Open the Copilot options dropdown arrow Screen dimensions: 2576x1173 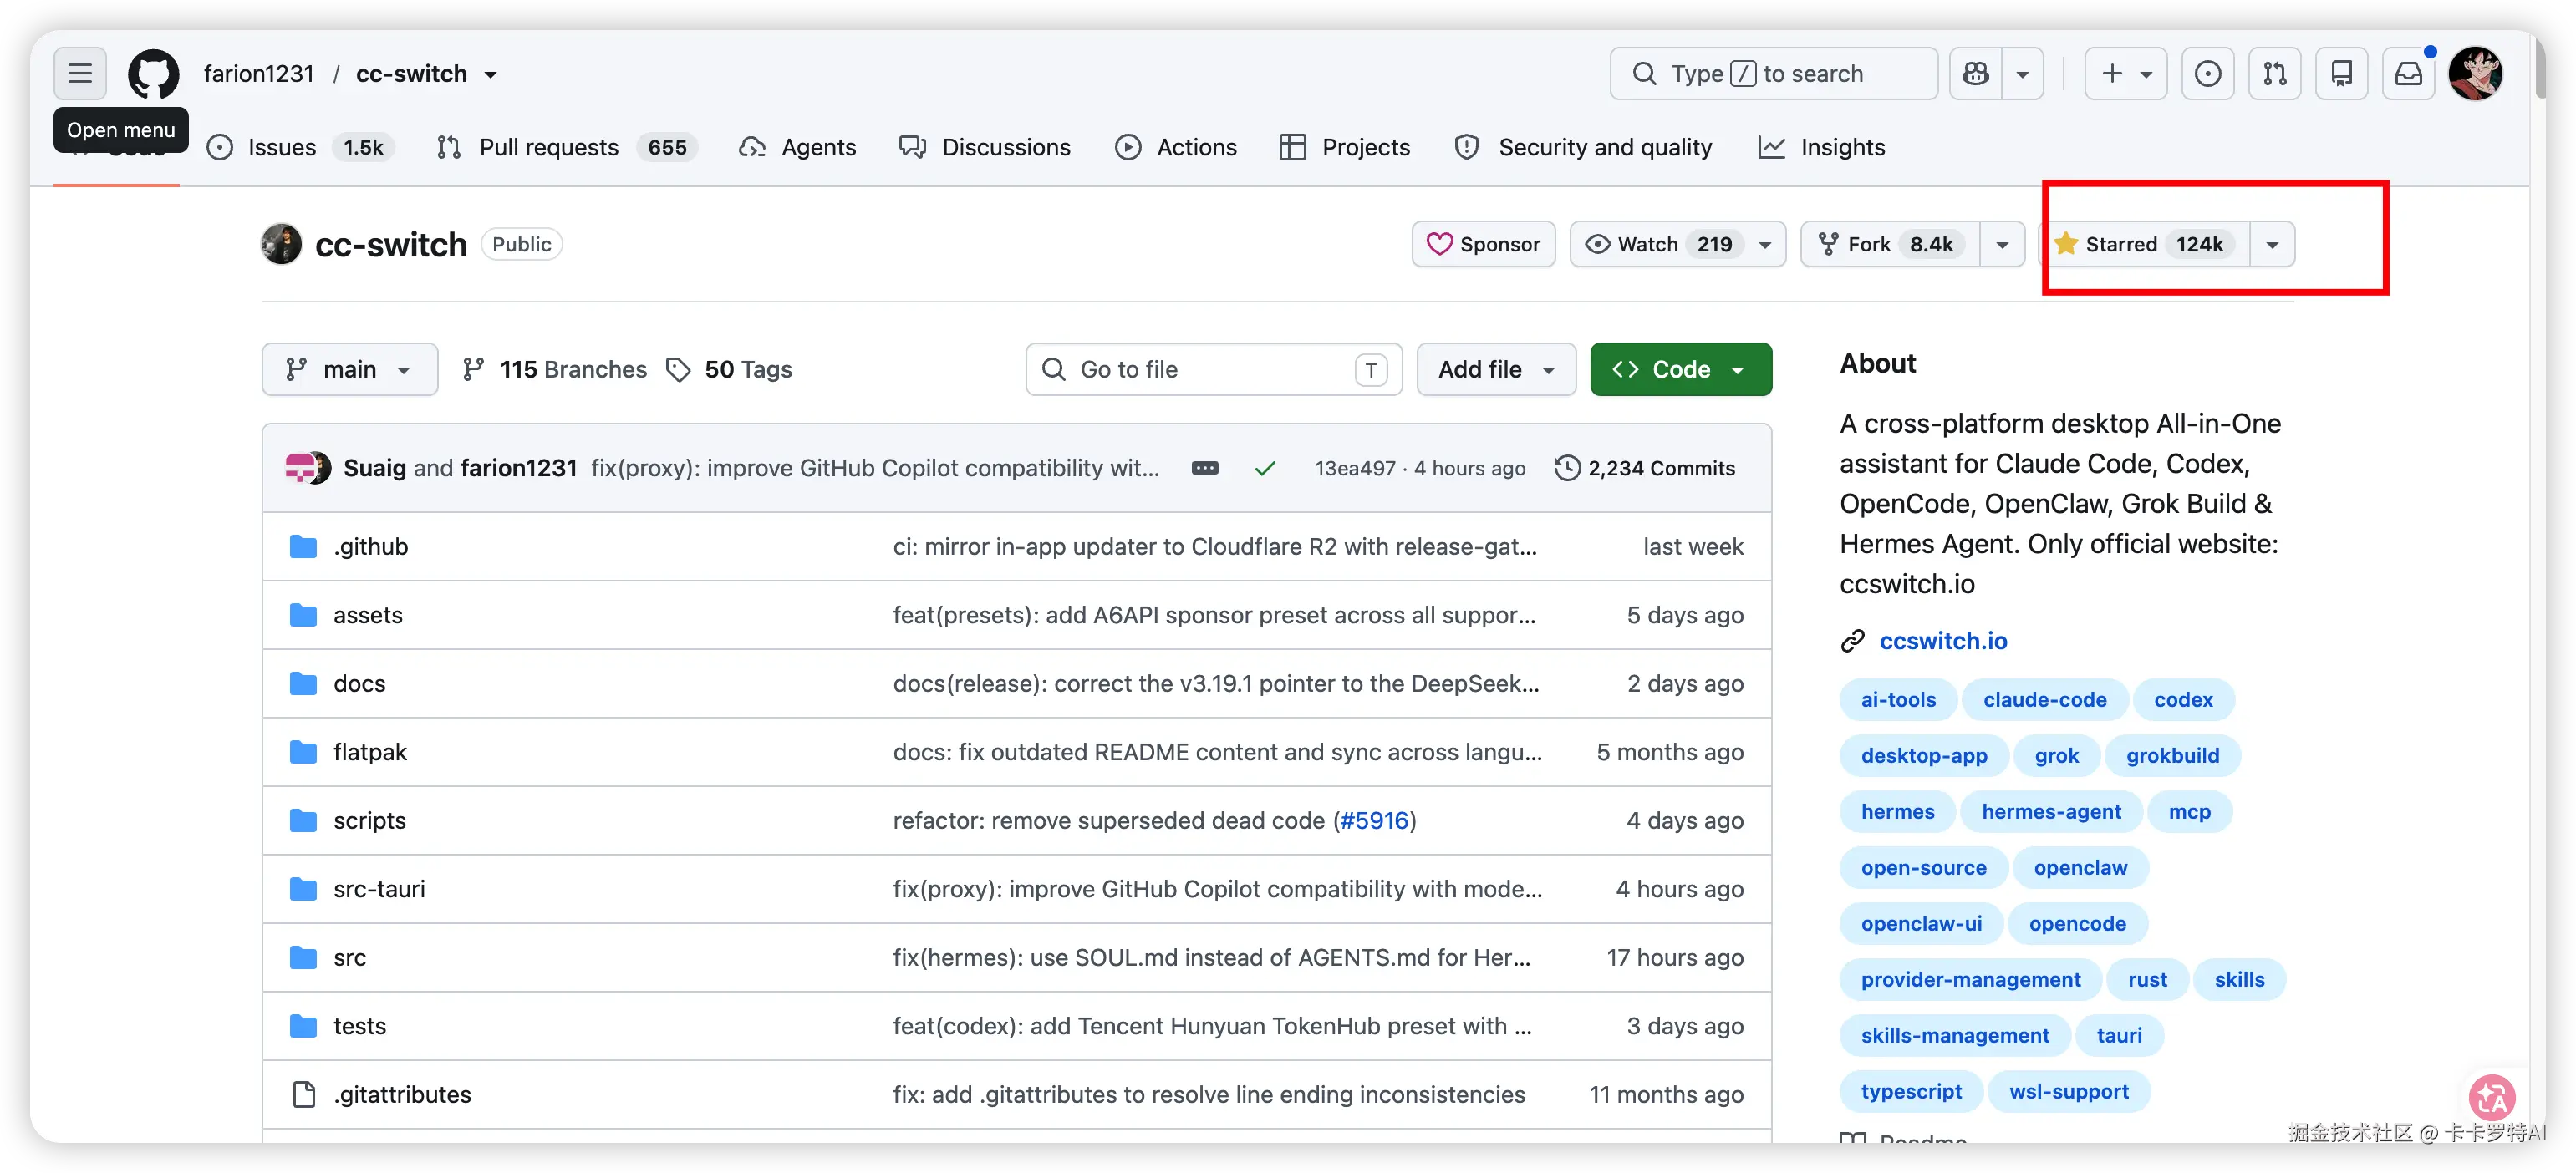pyautogui.click(x=2022, y=73)
